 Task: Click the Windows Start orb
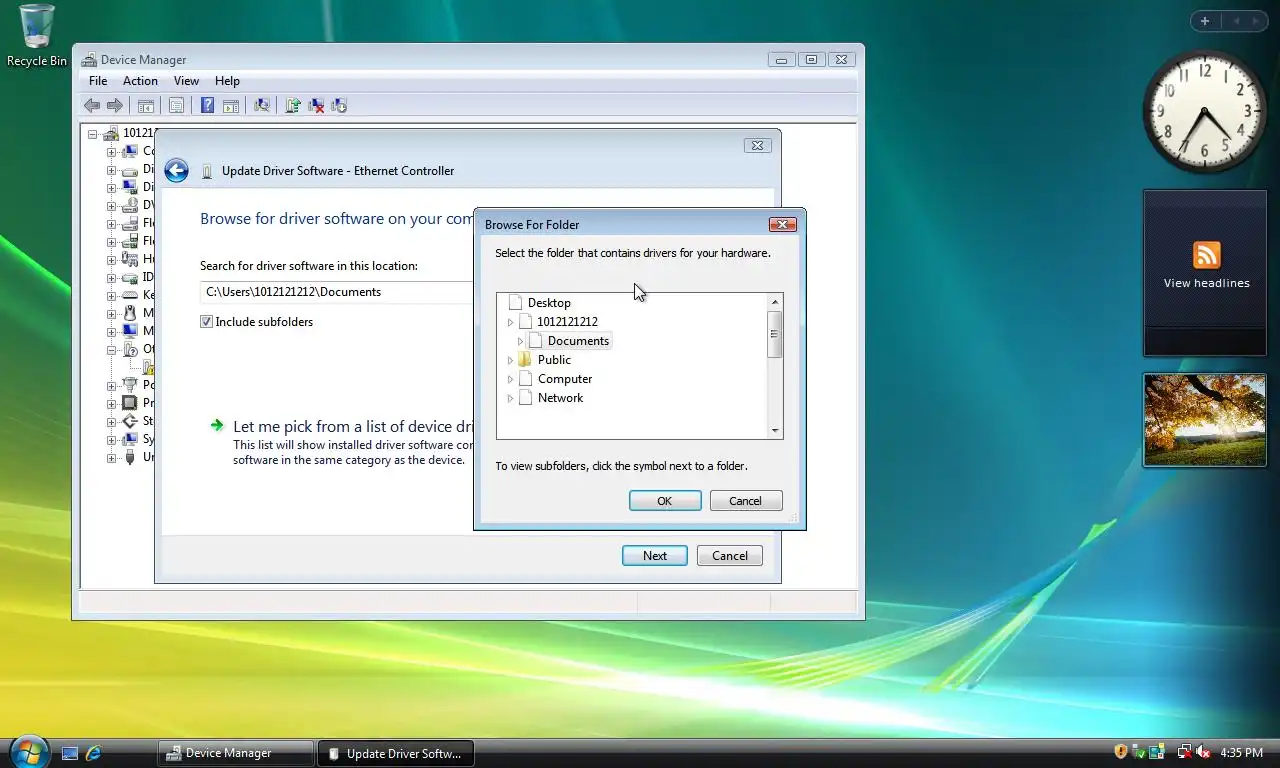pos(28,752)
